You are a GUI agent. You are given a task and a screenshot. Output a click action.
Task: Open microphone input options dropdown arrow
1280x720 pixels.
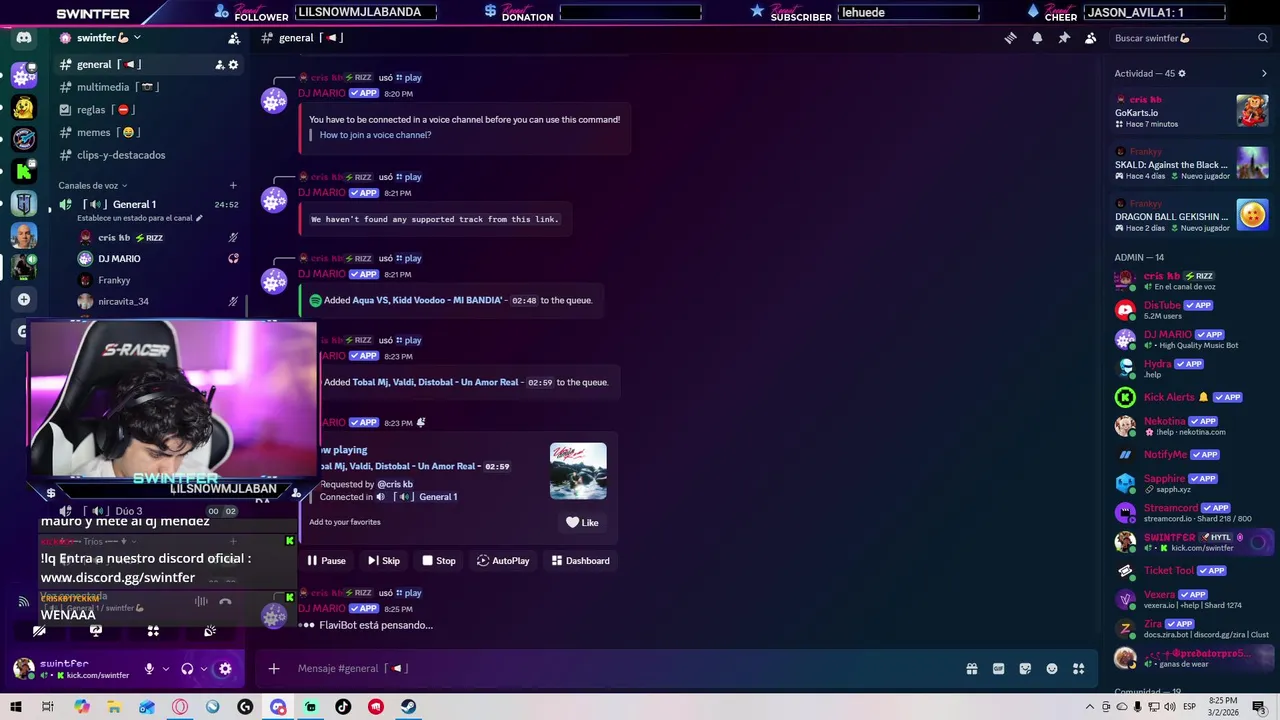(166, 669)
